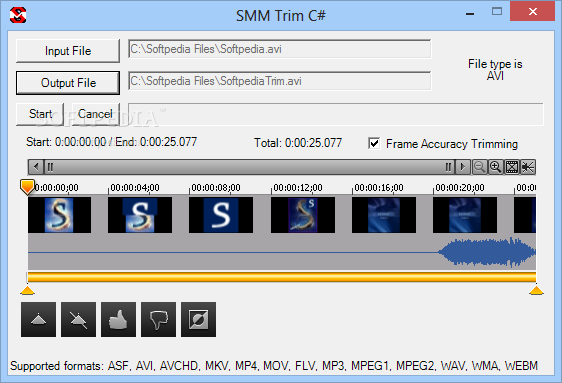Click the orange playhead marker at 00:00:00;00
The image size is (562, 383).
[27, 187]
